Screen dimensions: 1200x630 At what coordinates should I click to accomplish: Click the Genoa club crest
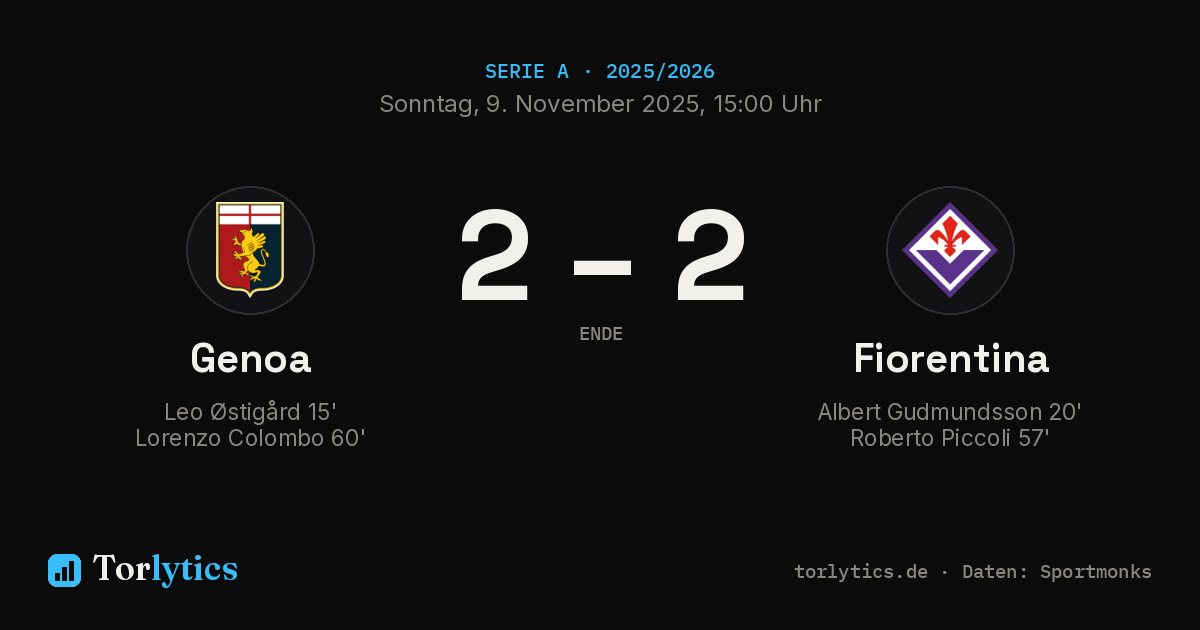tap(250, 250)
